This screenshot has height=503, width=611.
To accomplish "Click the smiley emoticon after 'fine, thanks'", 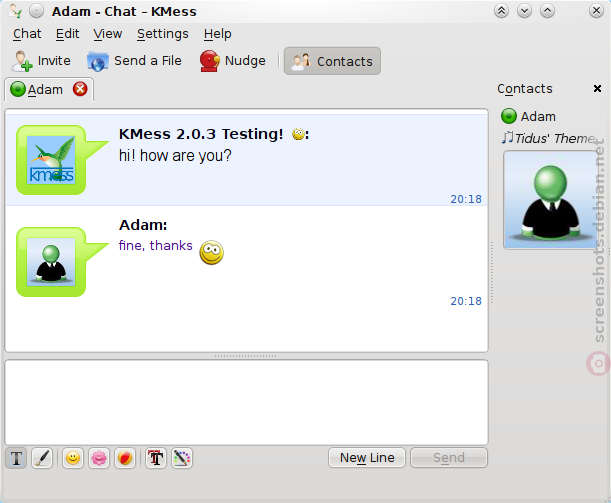I will click(212, 252).
